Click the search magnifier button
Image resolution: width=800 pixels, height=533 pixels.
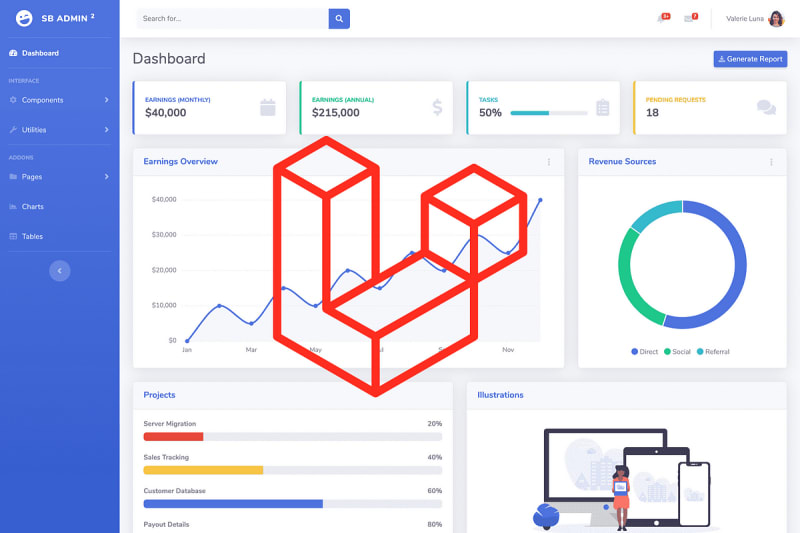pyautogui.click(x=340, y=18)
